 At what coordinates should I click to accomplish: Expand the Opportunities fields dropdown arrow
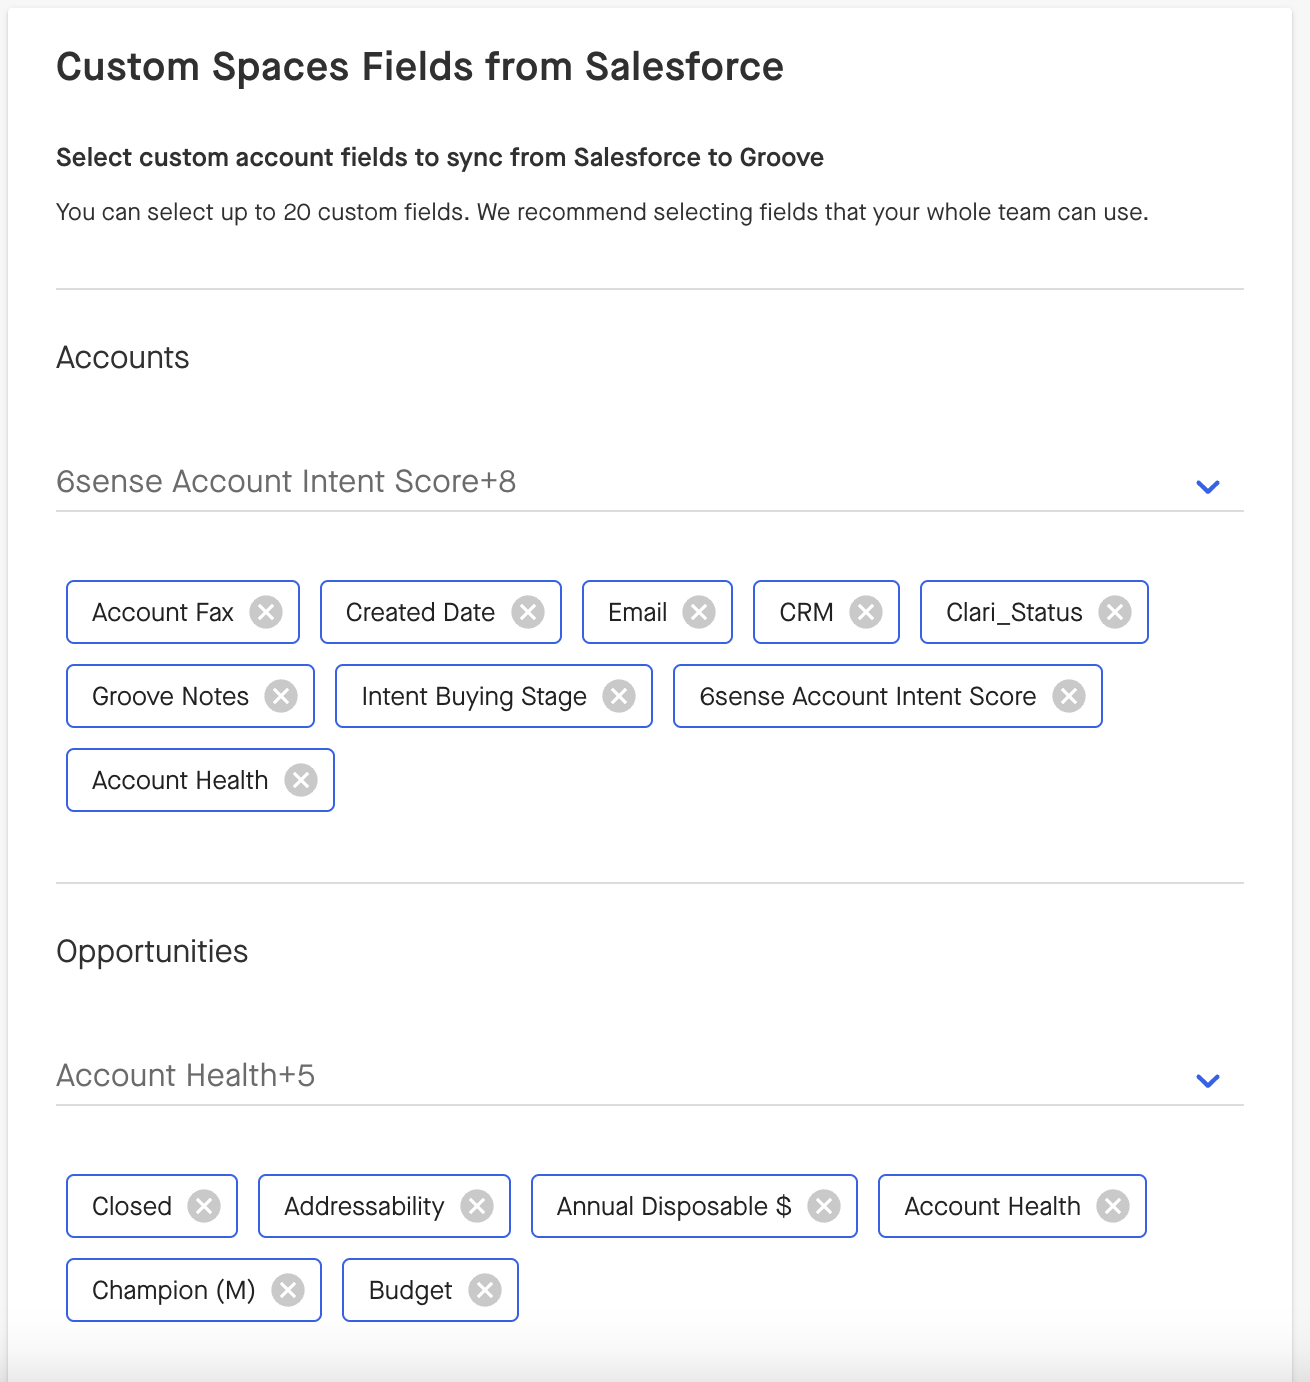[1208, 1081]
